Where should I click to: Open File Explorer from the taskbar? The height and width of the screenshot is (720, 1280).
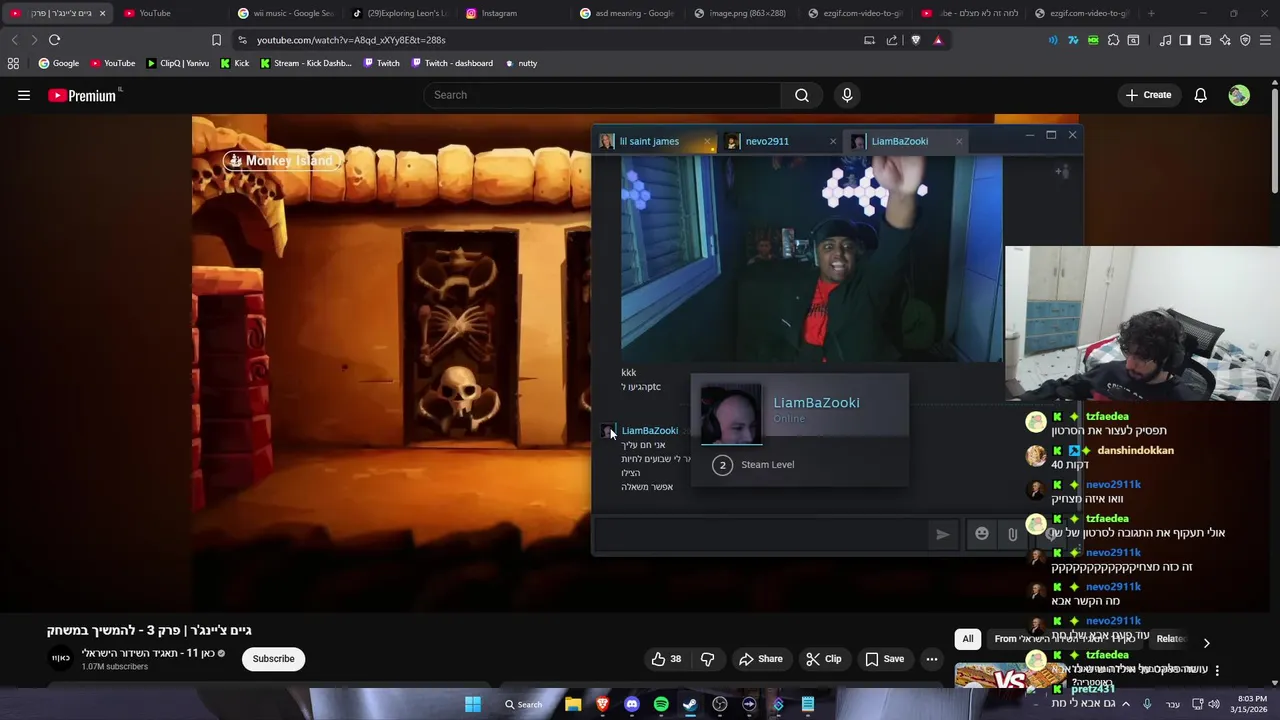[x=573, y=704]
